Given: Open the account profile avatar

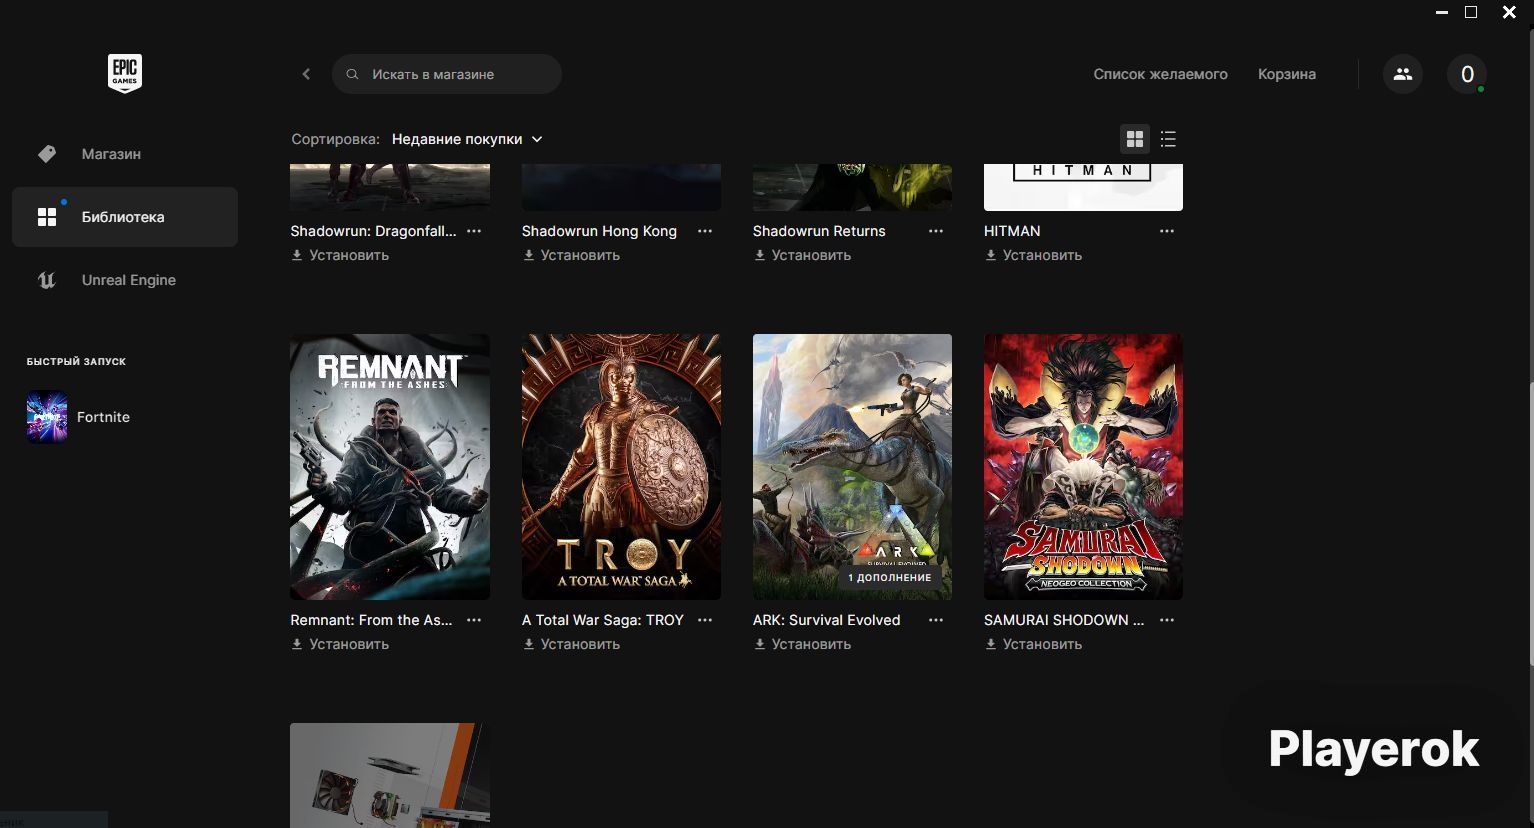Looking at the screenshot, I should pyautogui.click(x=1467, y=74).
